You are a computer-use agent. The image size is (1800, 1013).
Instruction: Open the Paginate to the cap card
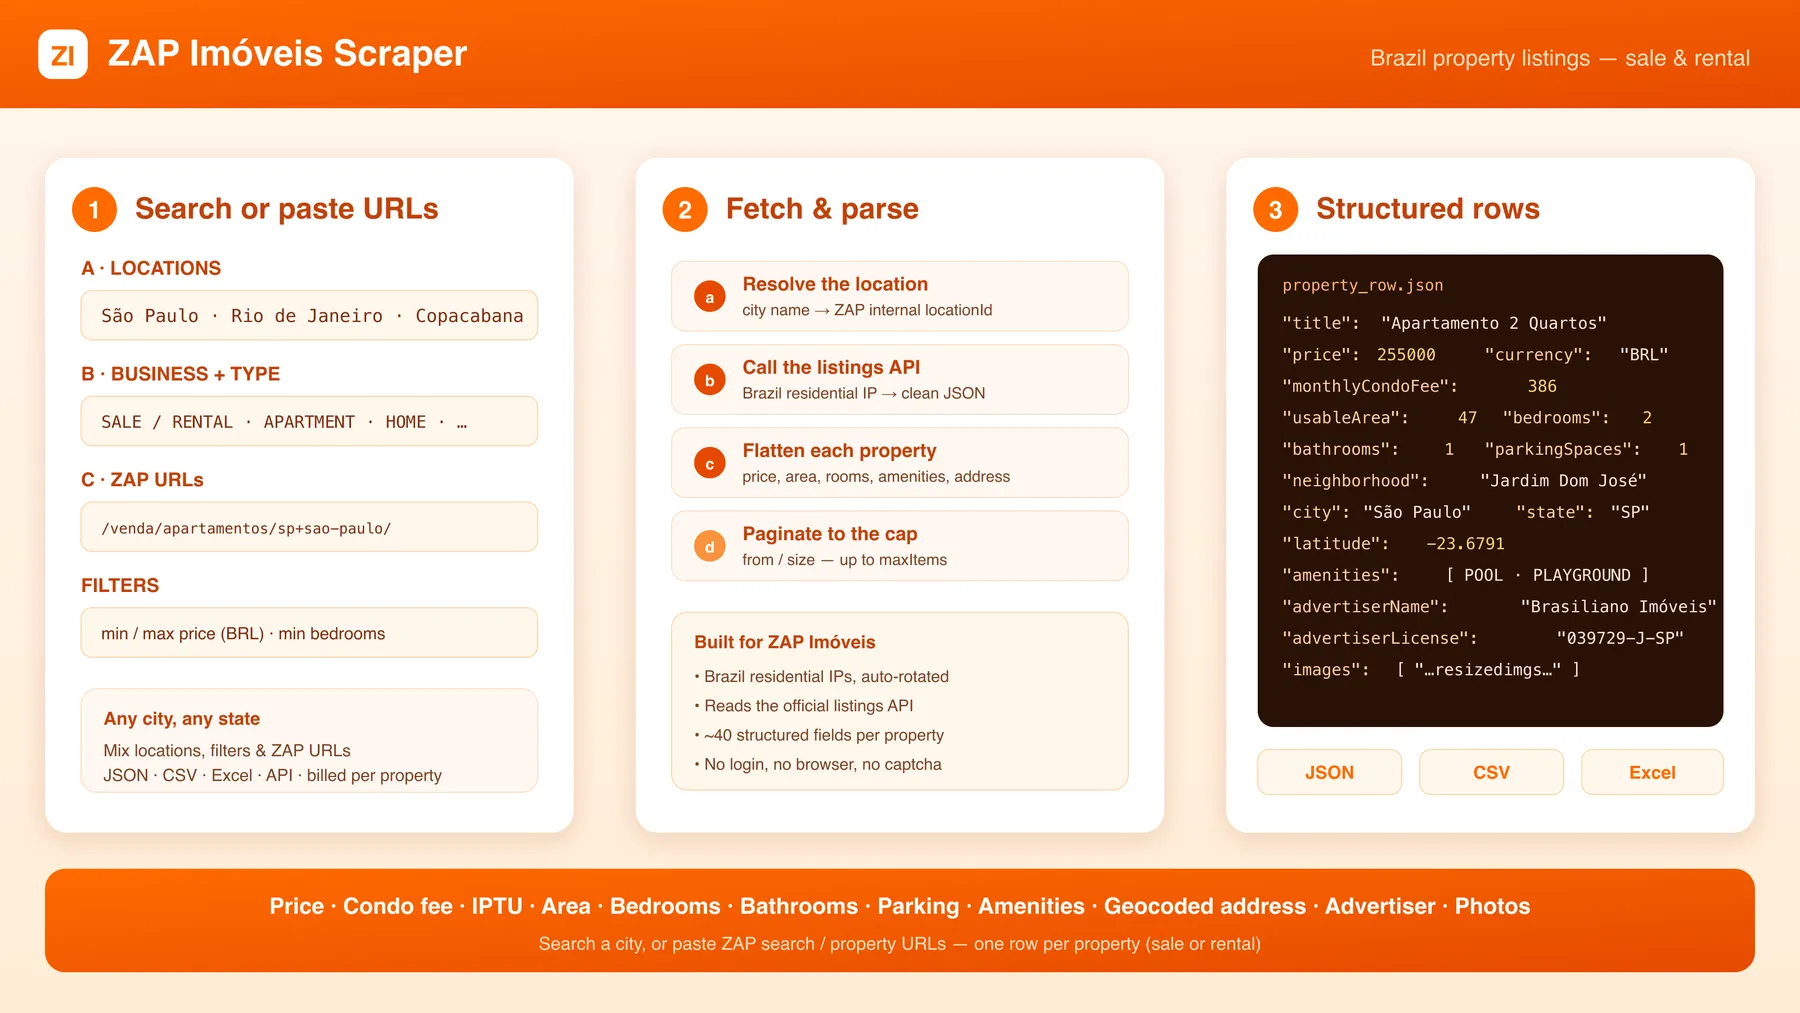click(x=900, y=545)
